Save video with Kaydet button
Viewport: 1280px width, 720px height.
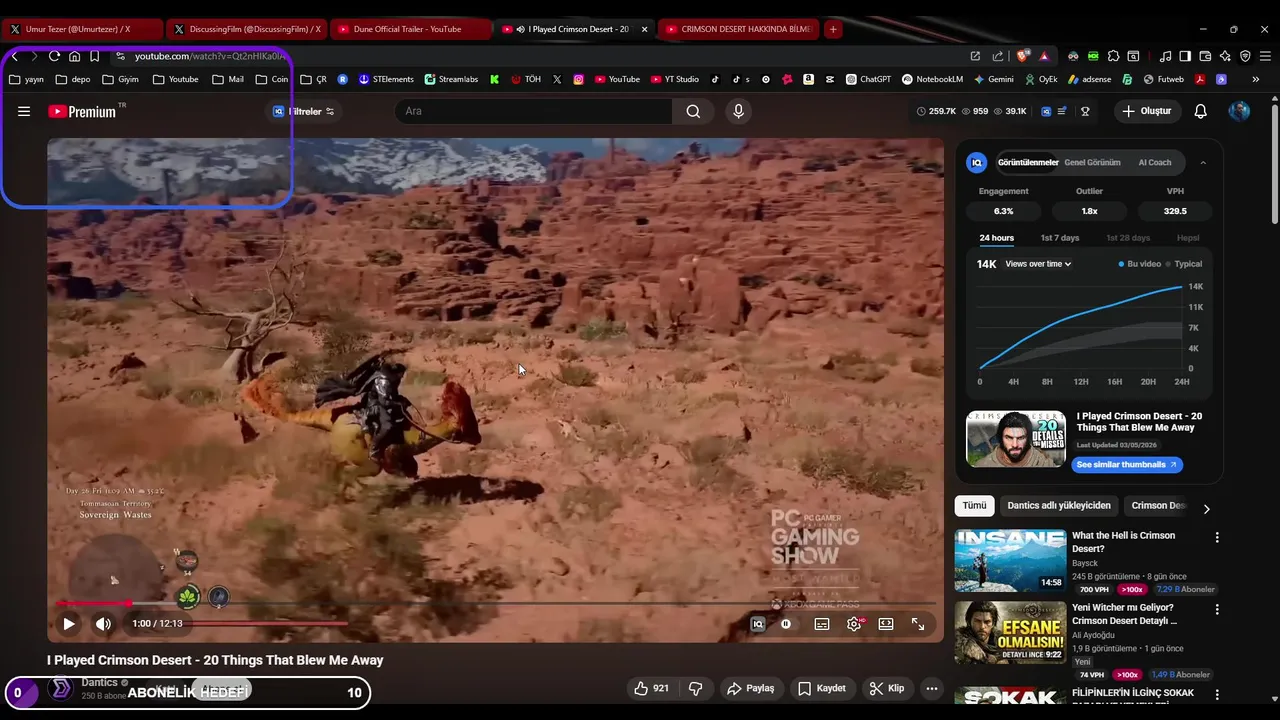(x=822, y=688)
